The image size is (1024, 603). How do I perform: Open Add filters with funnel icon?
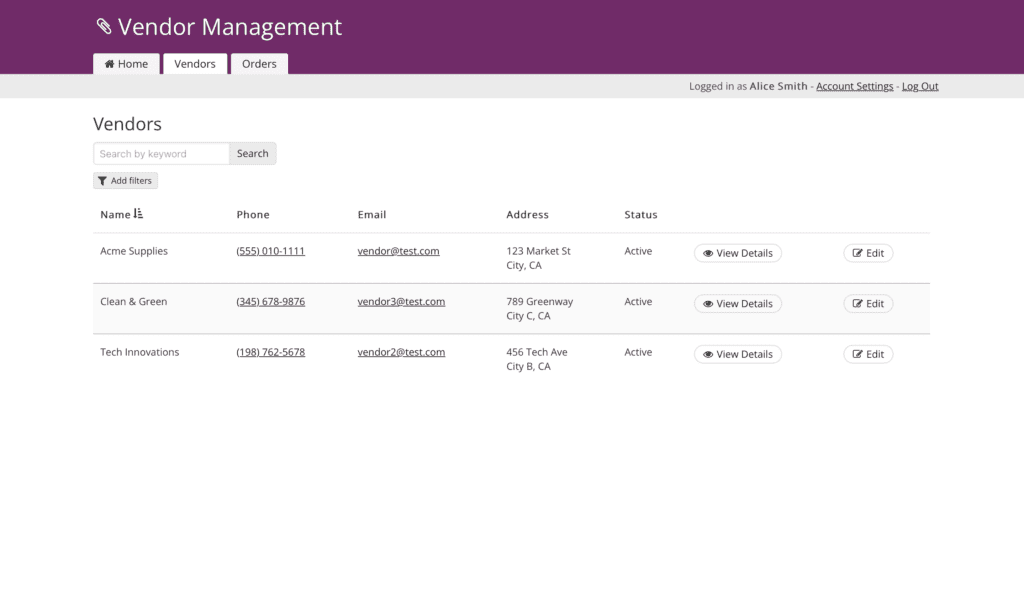pos(125,181)
